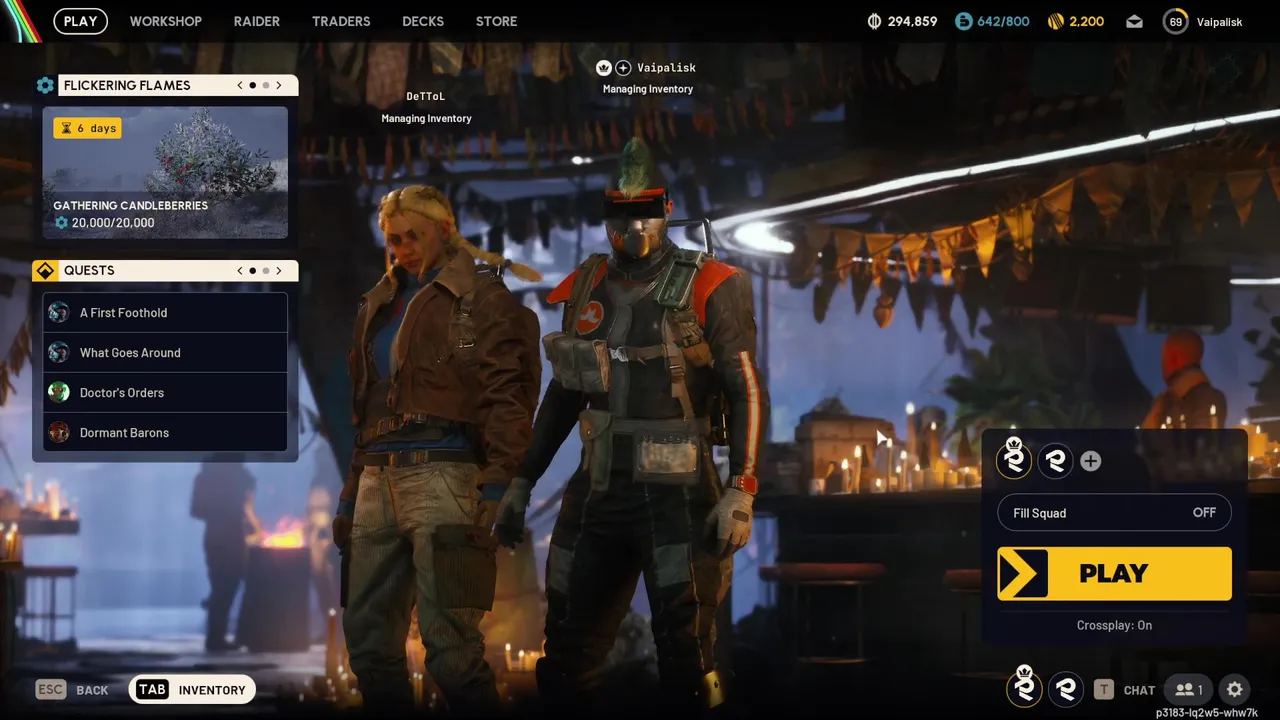This screenshot has width=1280, height=720.
Task: Open the friends list showing 1 online
Action: [1189, 689]
